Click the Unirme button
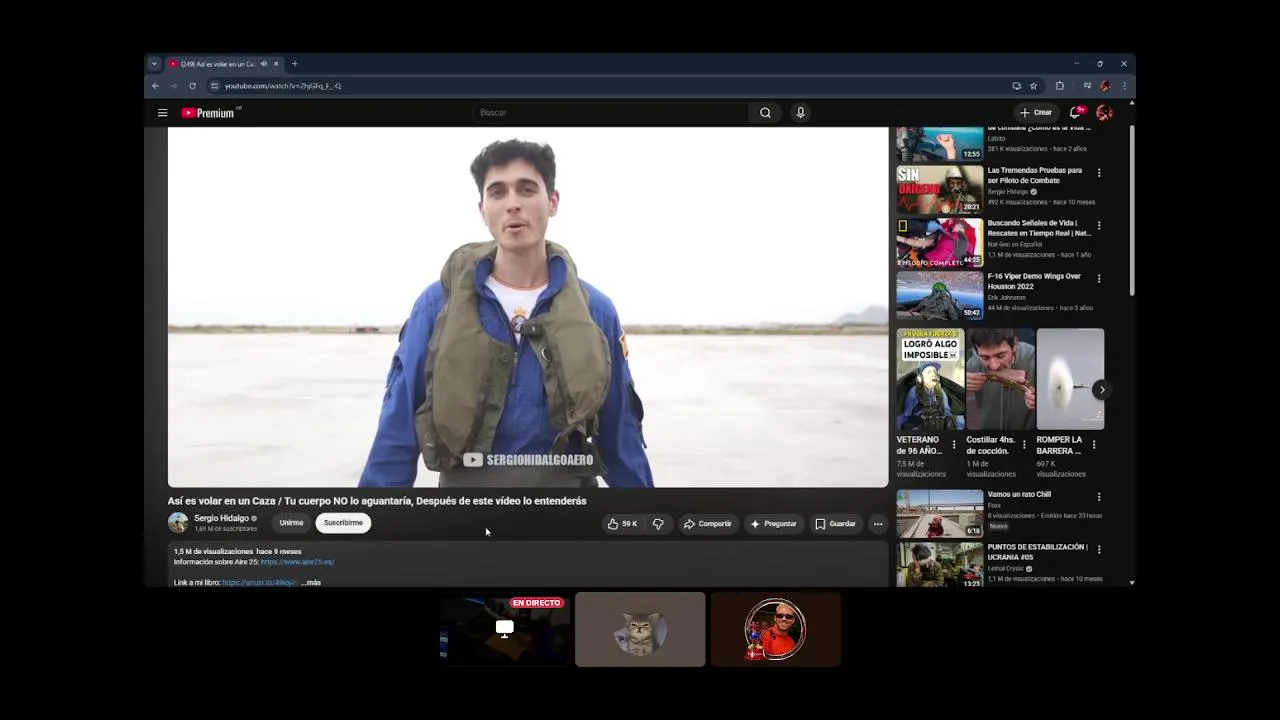Screen dimensions: 1280x720 click(291, 523)
